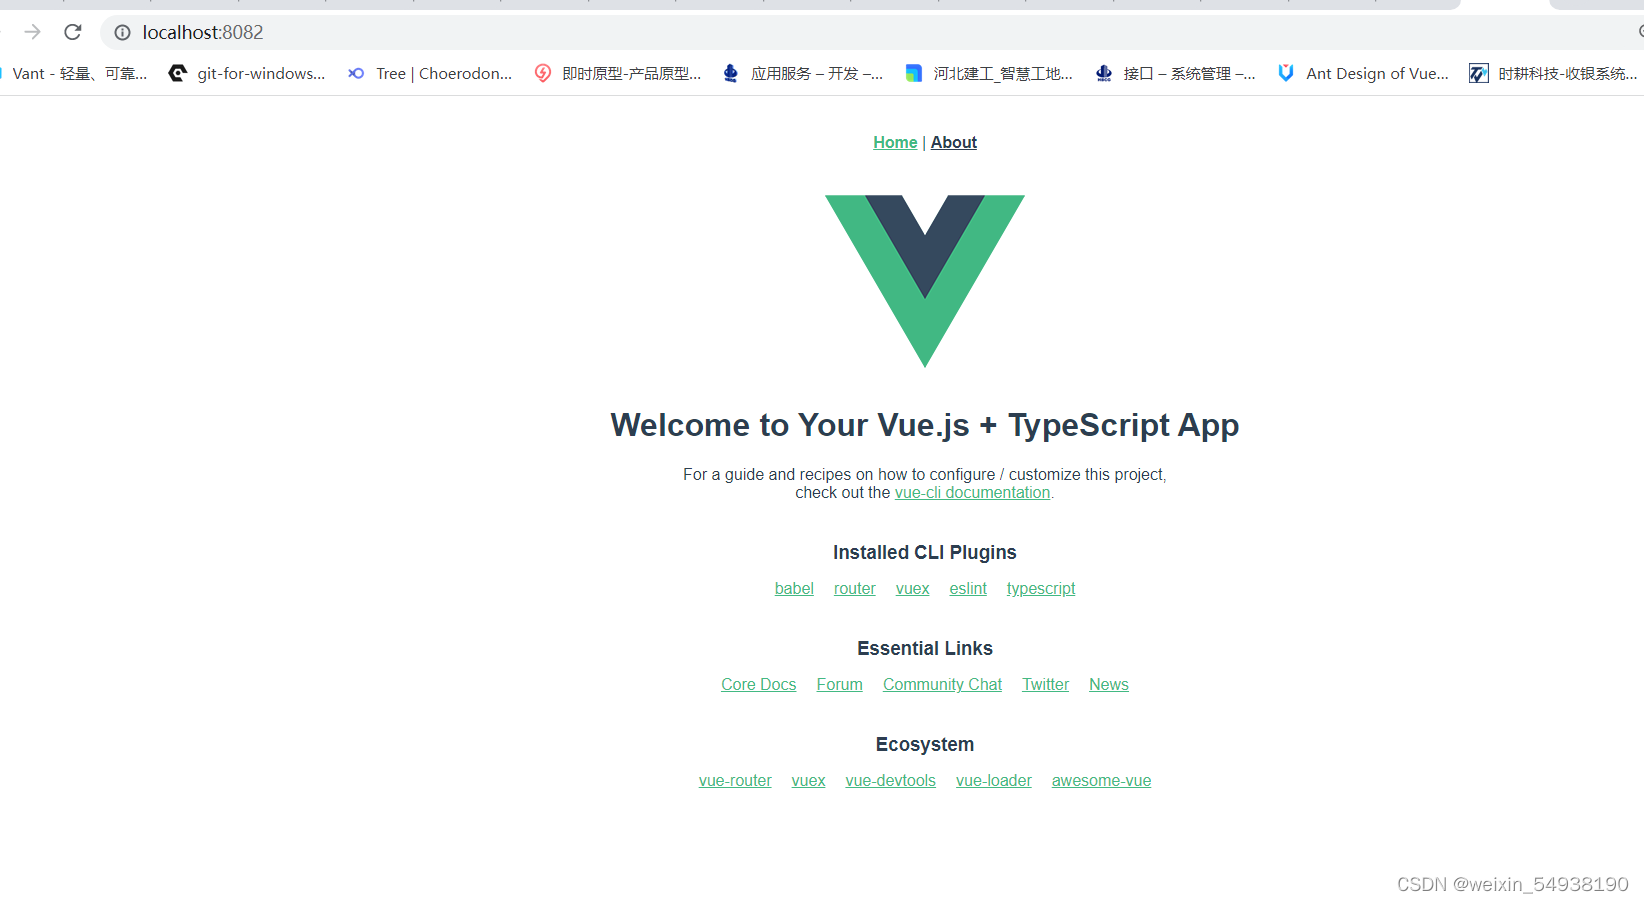Go to the Home navigation link
Screen dimensions: 1644x903
tap(895, 142)
